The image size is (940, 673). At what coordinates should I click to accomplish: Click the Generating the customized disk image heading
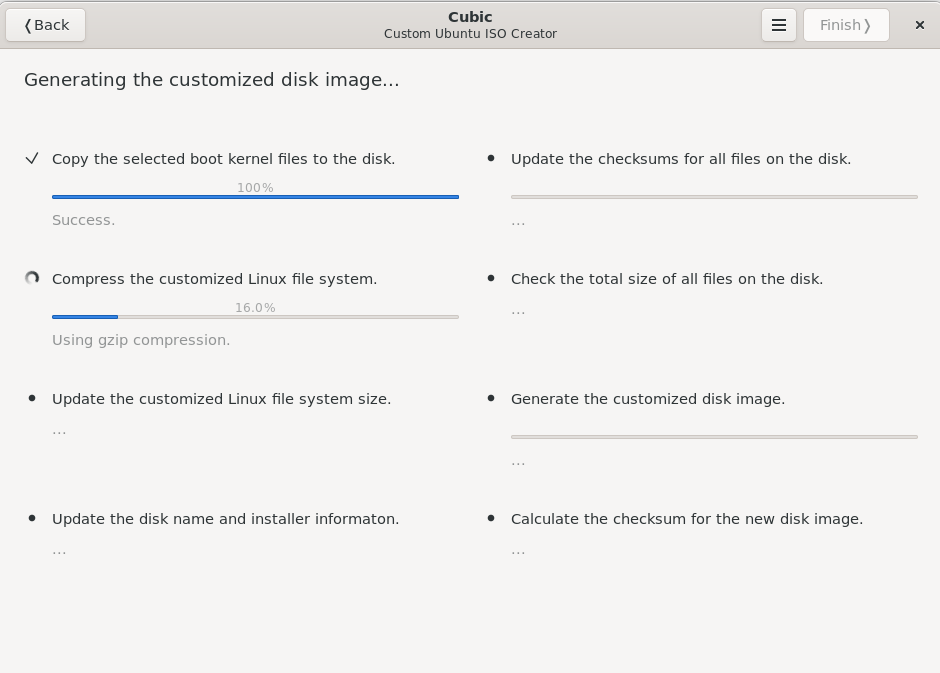[211, 80]
